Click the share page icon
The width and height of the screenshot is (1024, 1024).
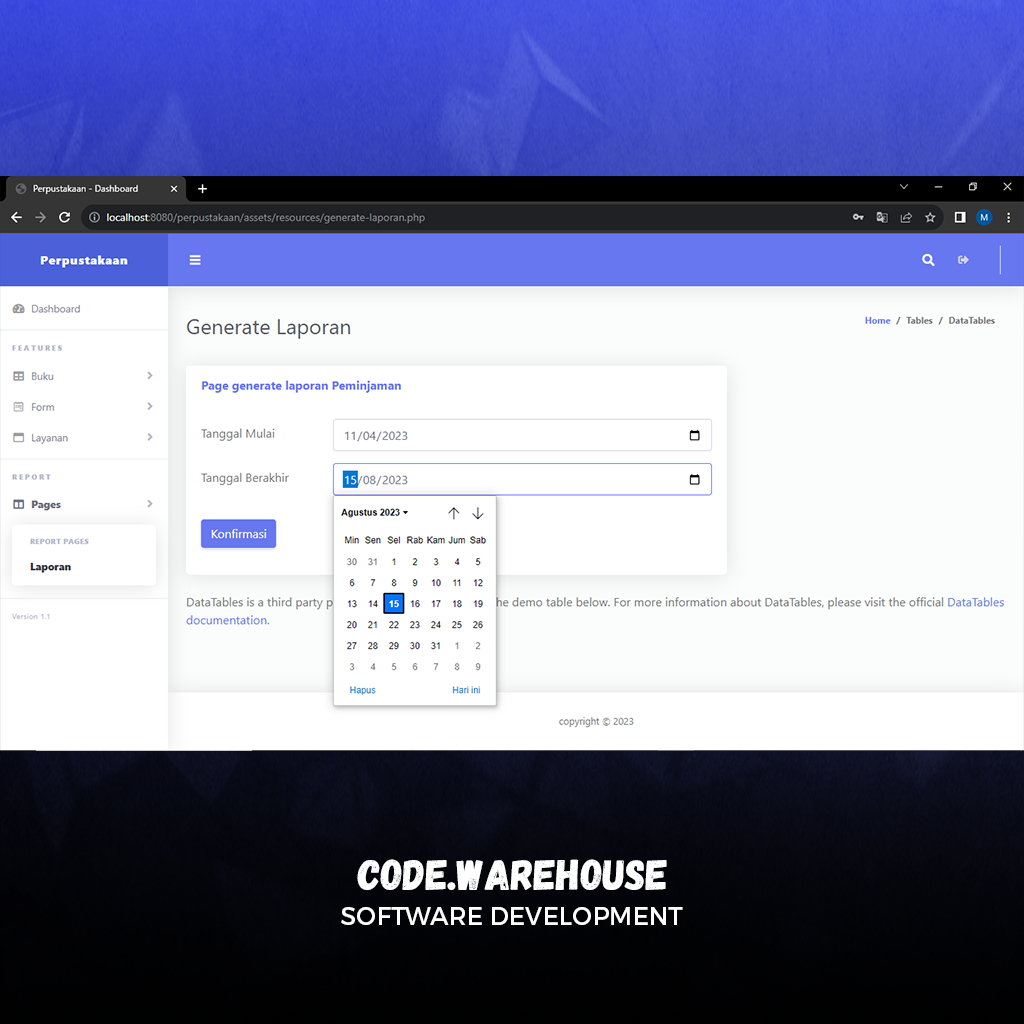[906, 217]
